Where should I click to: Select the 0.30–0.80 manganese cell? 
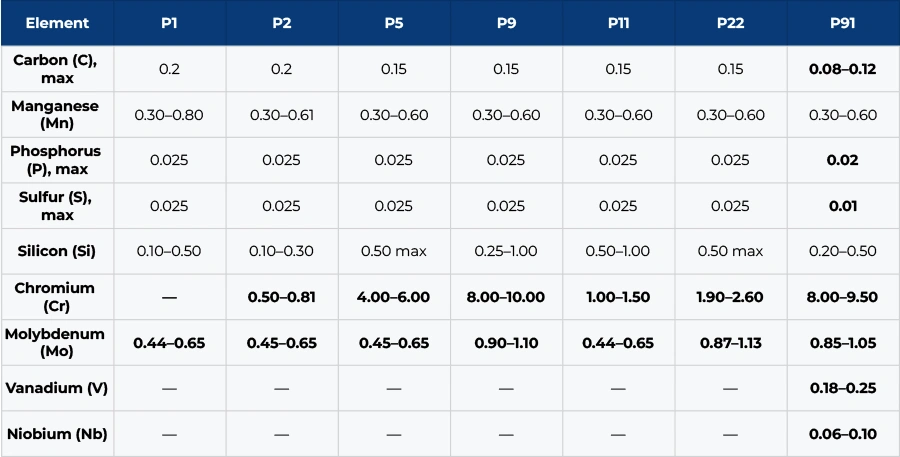tap(169, 115)
